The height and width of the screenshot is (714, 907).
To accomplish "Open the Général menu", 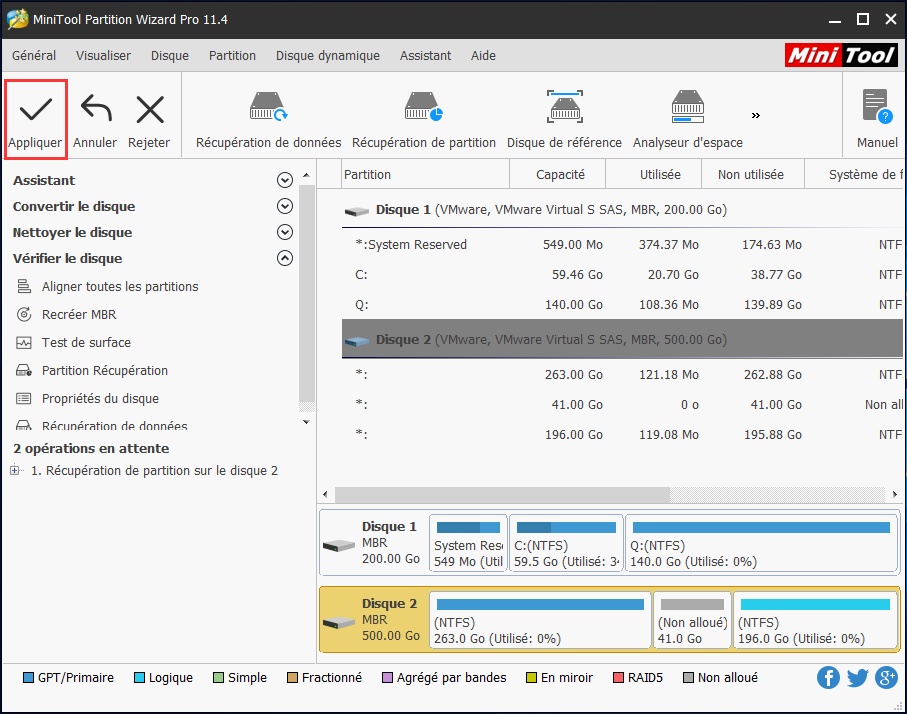I will [x=34, y=56].
